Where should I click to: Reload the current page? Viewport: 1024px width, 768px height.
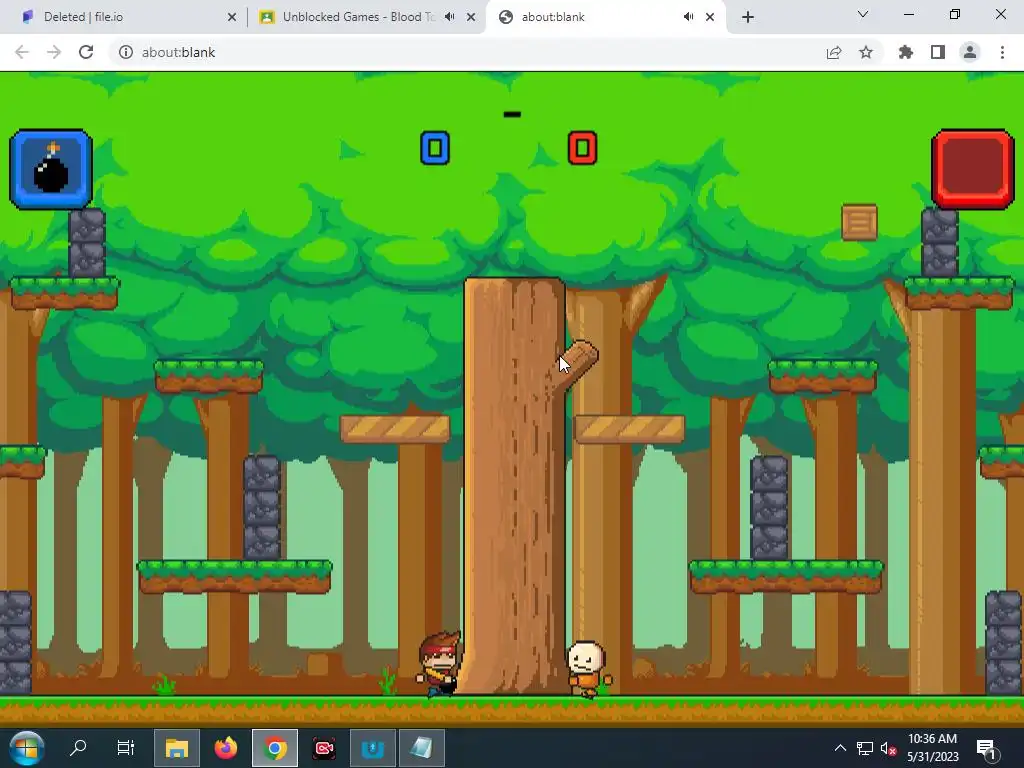86,52
